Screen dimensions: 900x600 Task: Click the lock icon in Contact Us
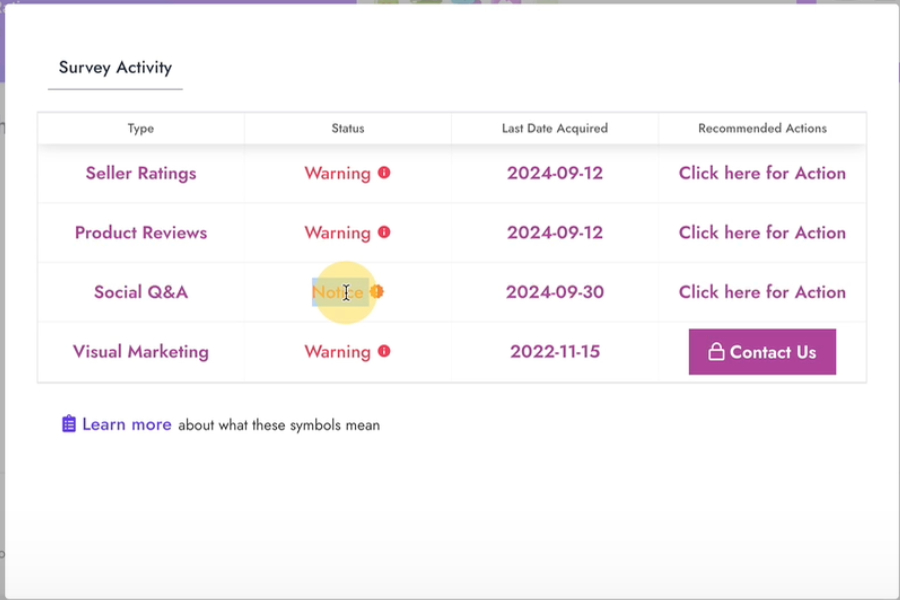coord(716,351)
